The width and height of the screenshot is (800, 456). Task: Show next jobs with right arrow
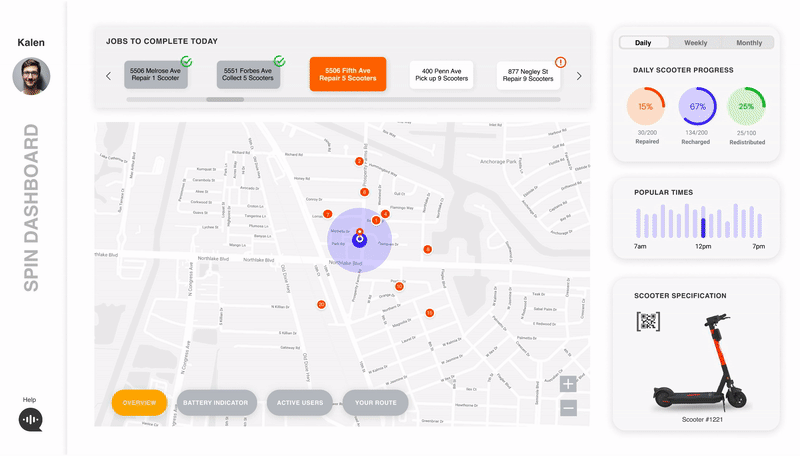pyautogui.click(x=579, y=76)
